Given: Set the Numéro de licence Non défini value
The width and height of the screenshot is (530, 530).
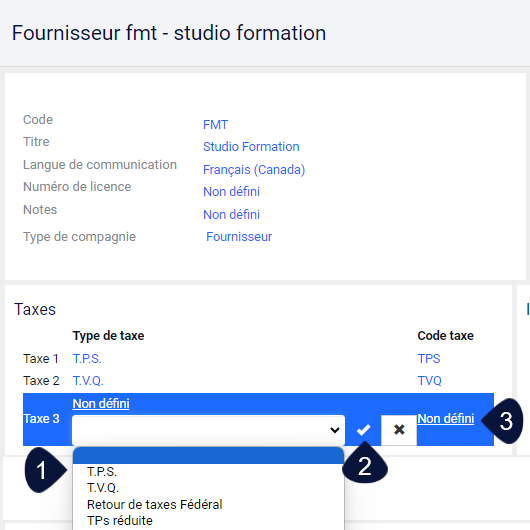Looking at the screenshot, I should click(231, 192).
